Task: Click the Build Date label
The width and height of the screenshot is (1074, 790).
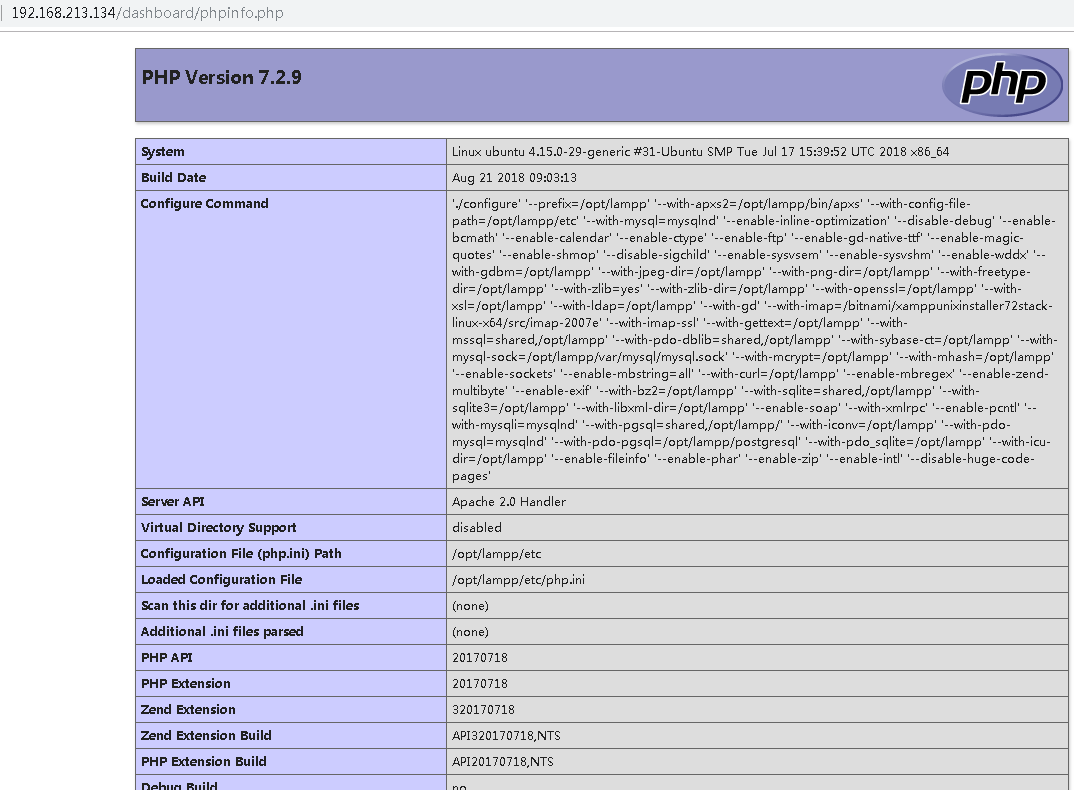Action: click(x=173, y=177)
